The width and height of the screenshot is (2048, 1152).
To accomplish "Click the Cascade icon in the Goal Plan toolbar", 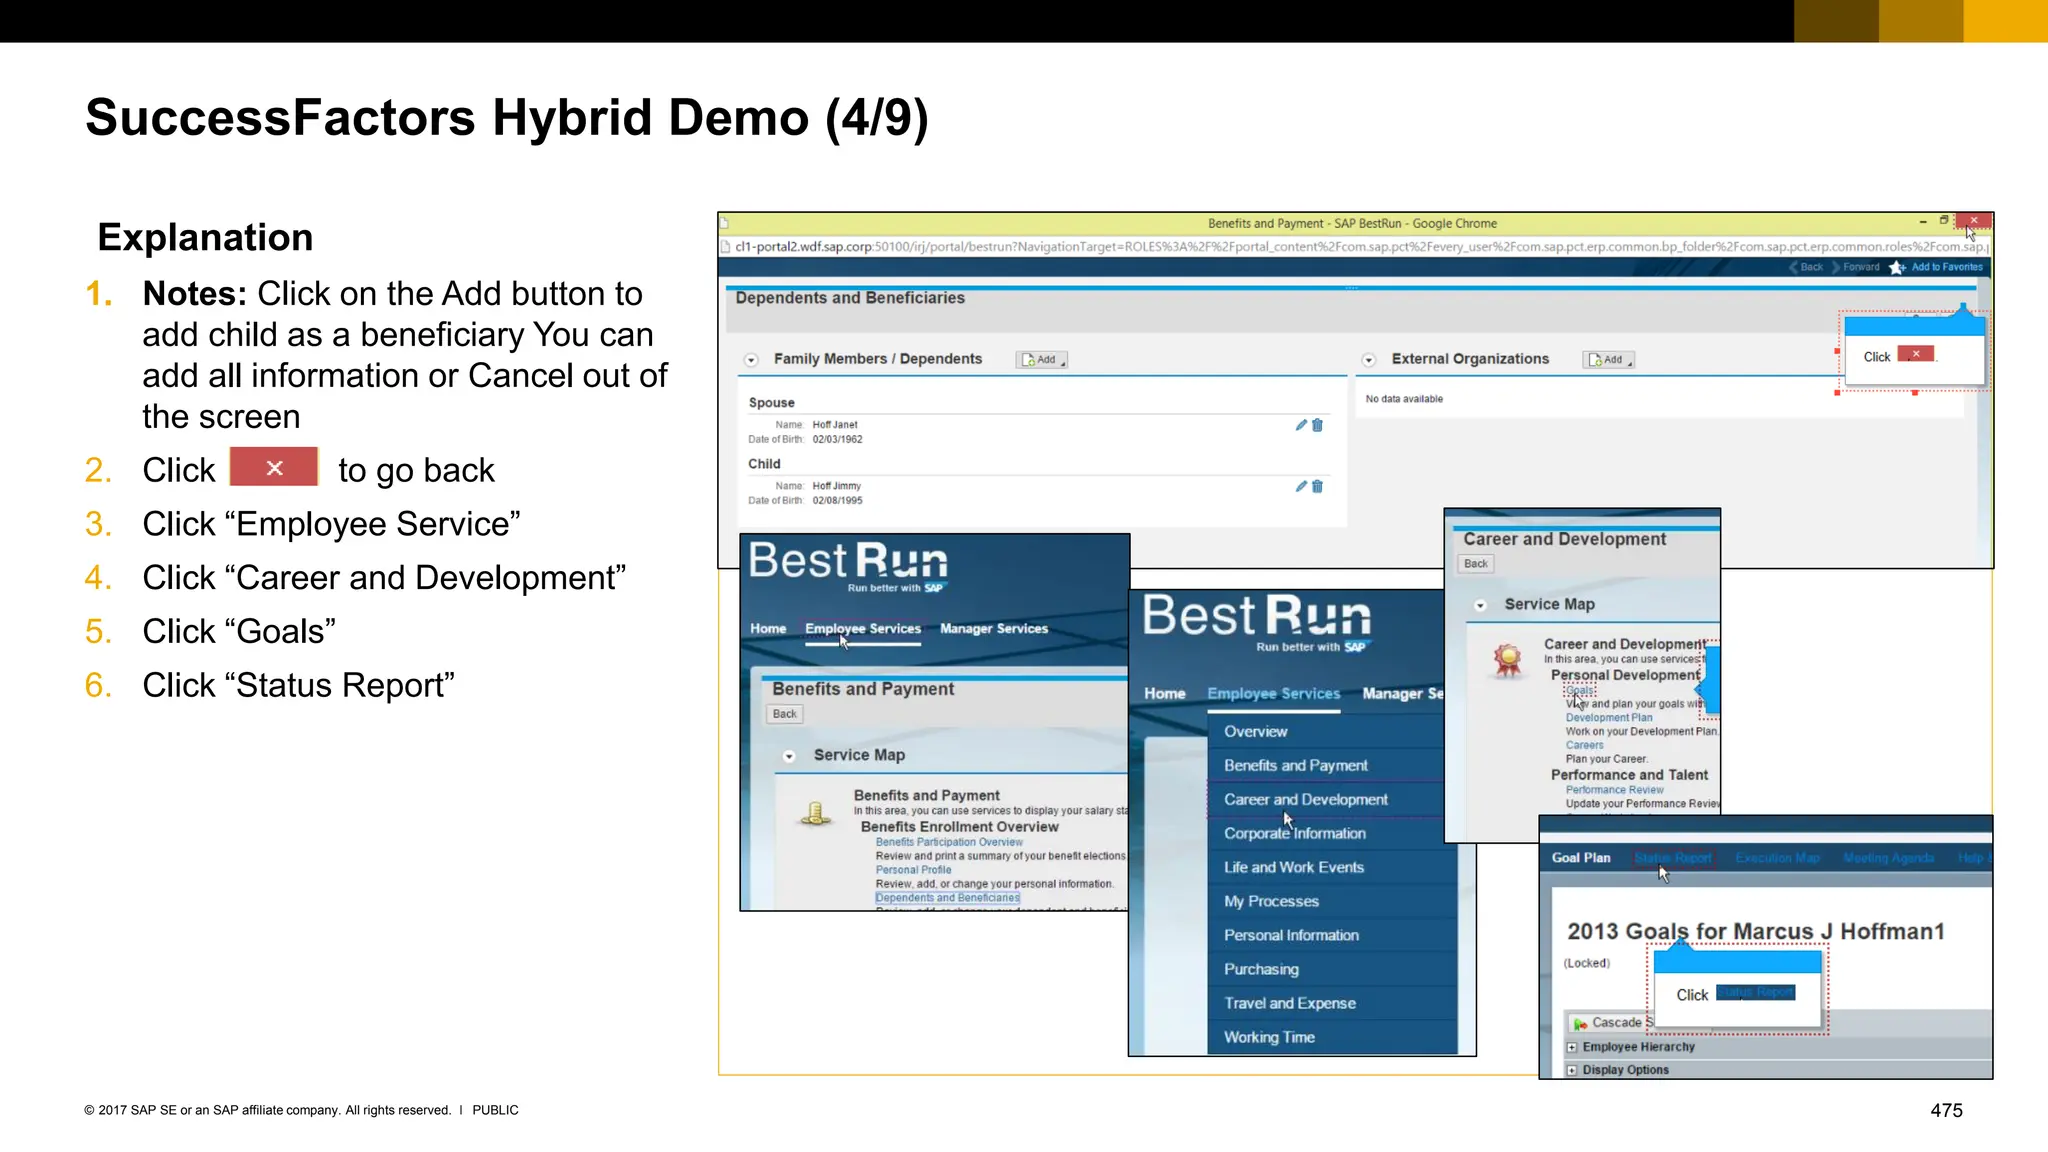I will point(1580,1023).
